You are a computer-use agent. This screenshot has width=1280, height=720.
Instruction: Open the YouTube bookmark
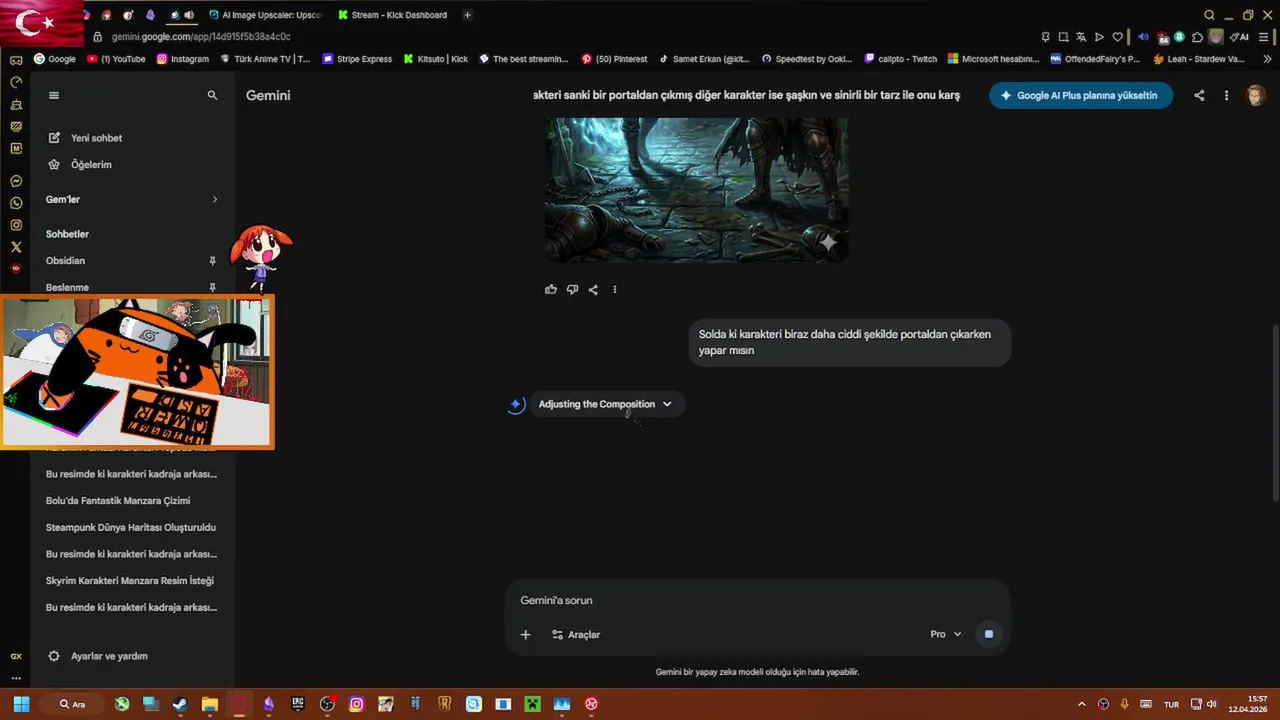pos(116,59)
